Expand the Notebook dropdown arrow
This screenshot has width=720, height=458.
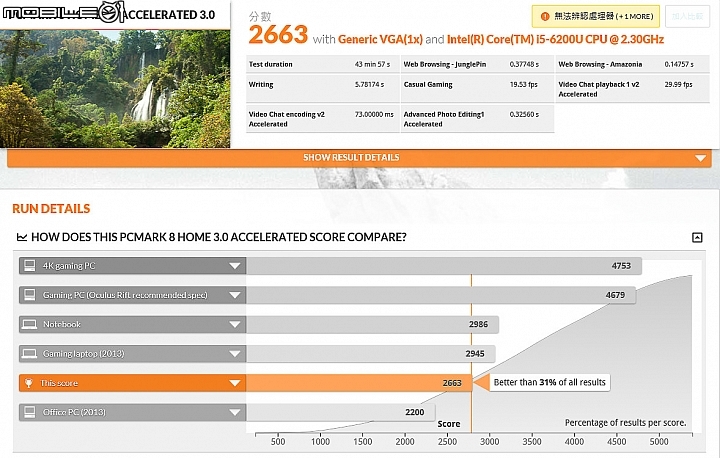[235, 324]
